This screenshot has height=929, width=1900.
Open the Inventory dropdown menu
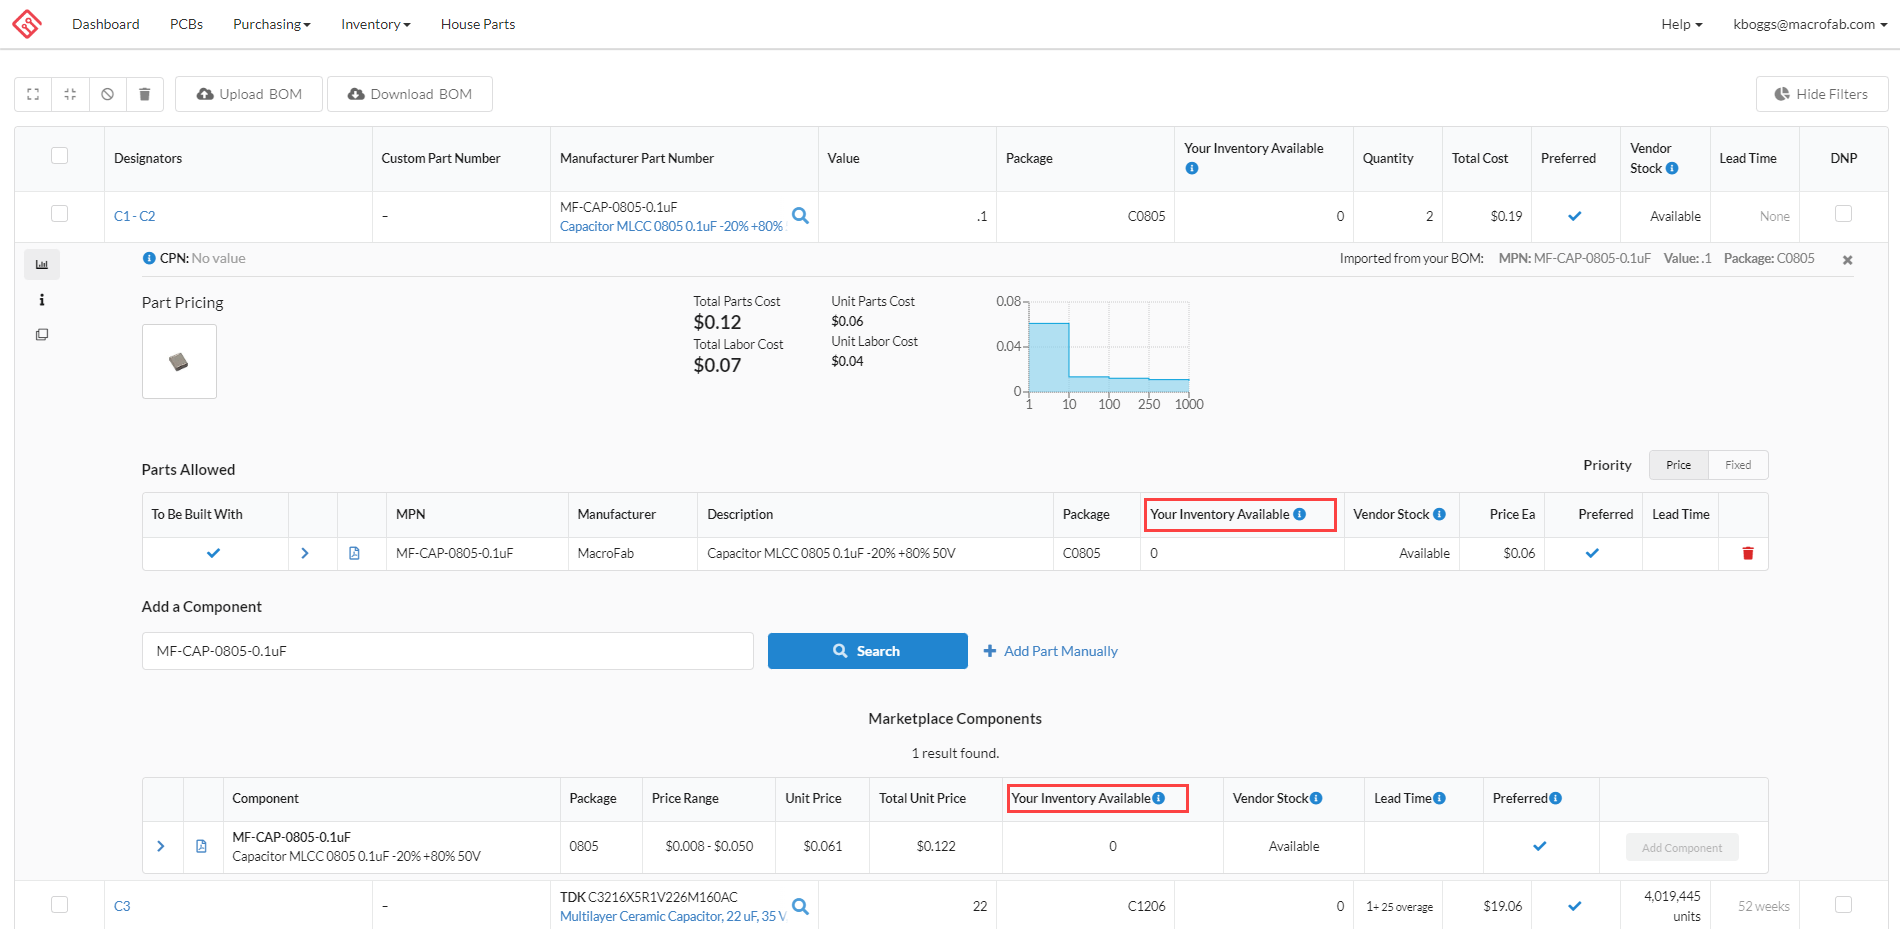point(375,24)
